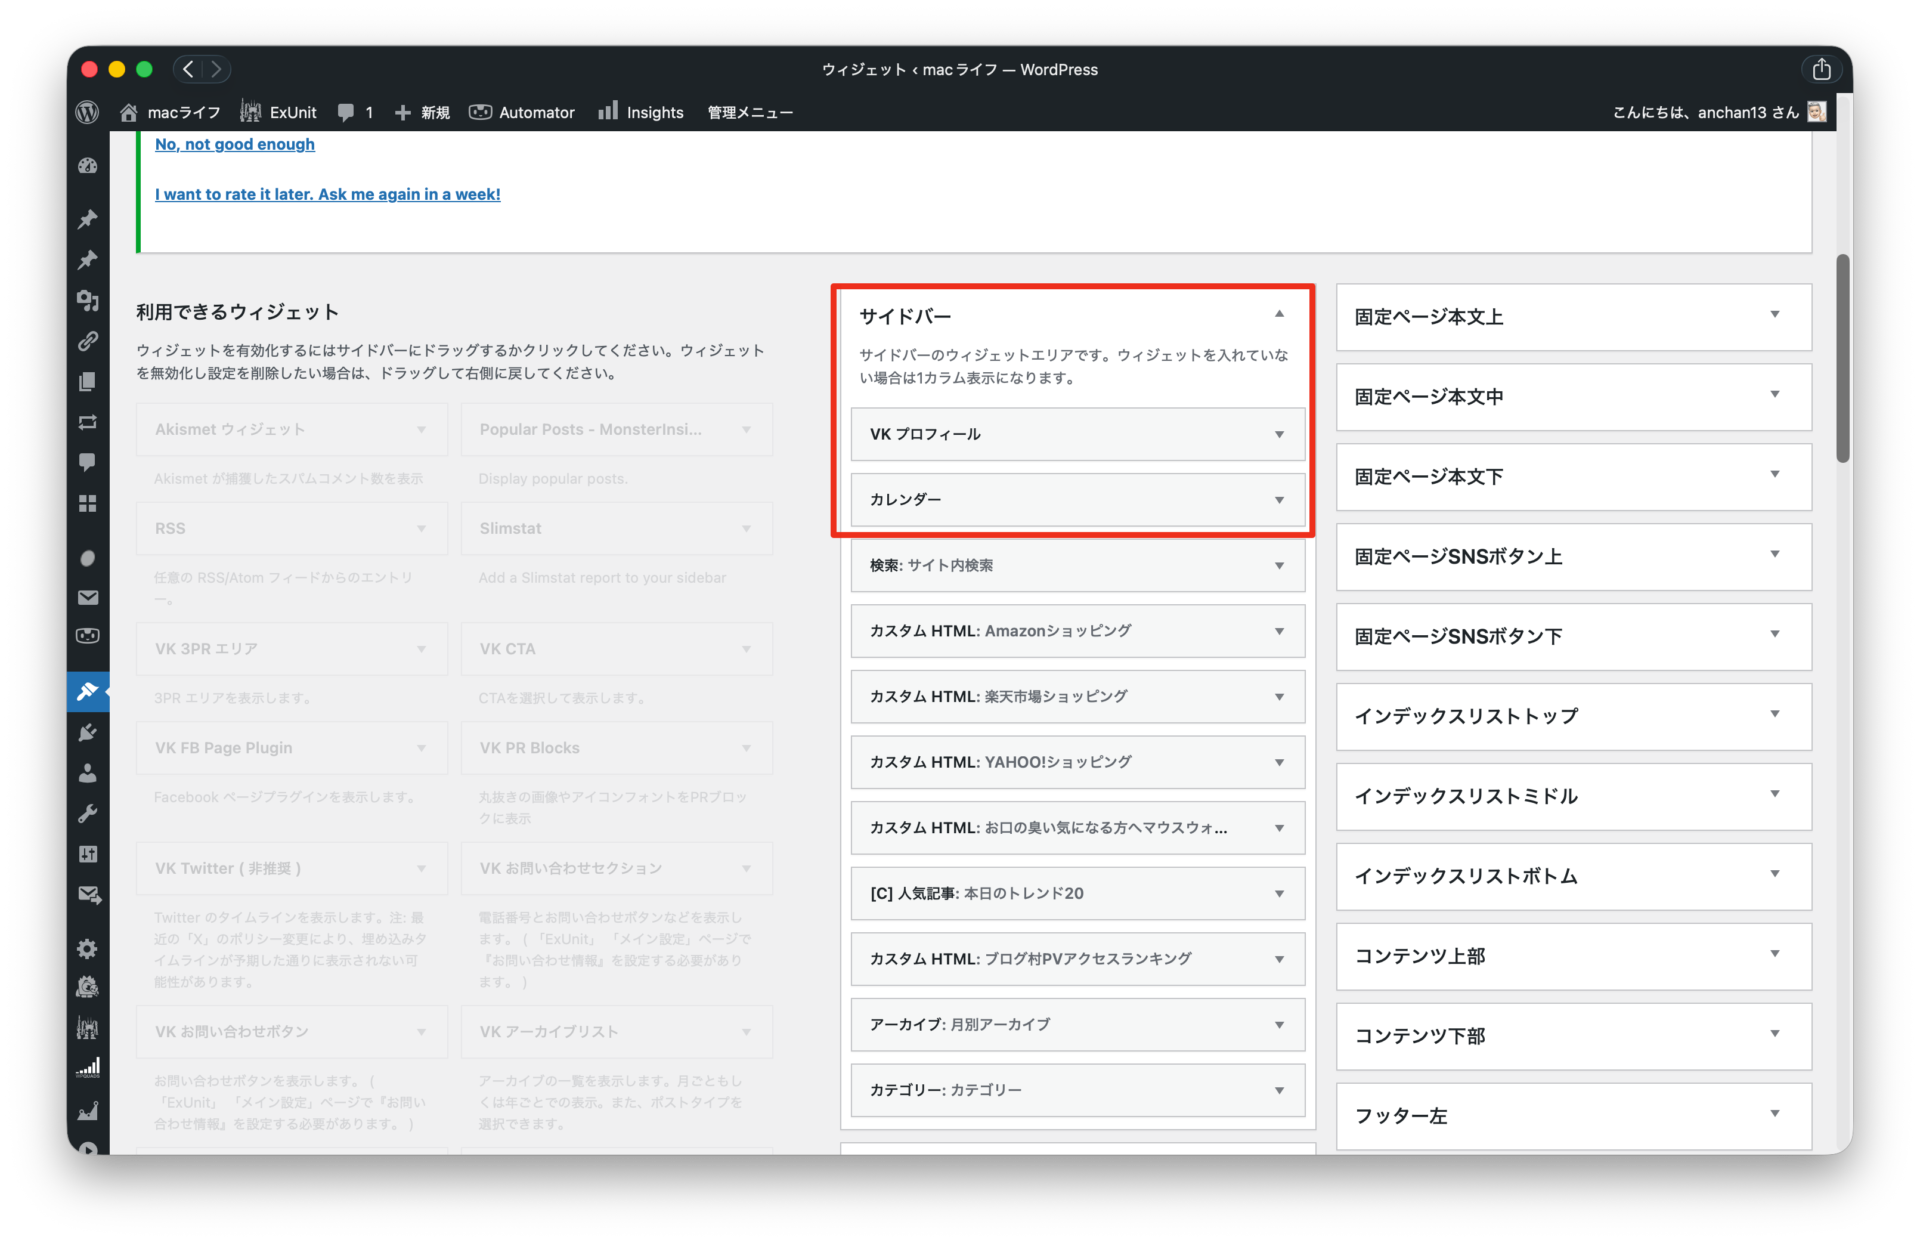Click the page vertical scrollbar
The width and height of the screenshot is (1920, 1243).
tap(1842, 358)
